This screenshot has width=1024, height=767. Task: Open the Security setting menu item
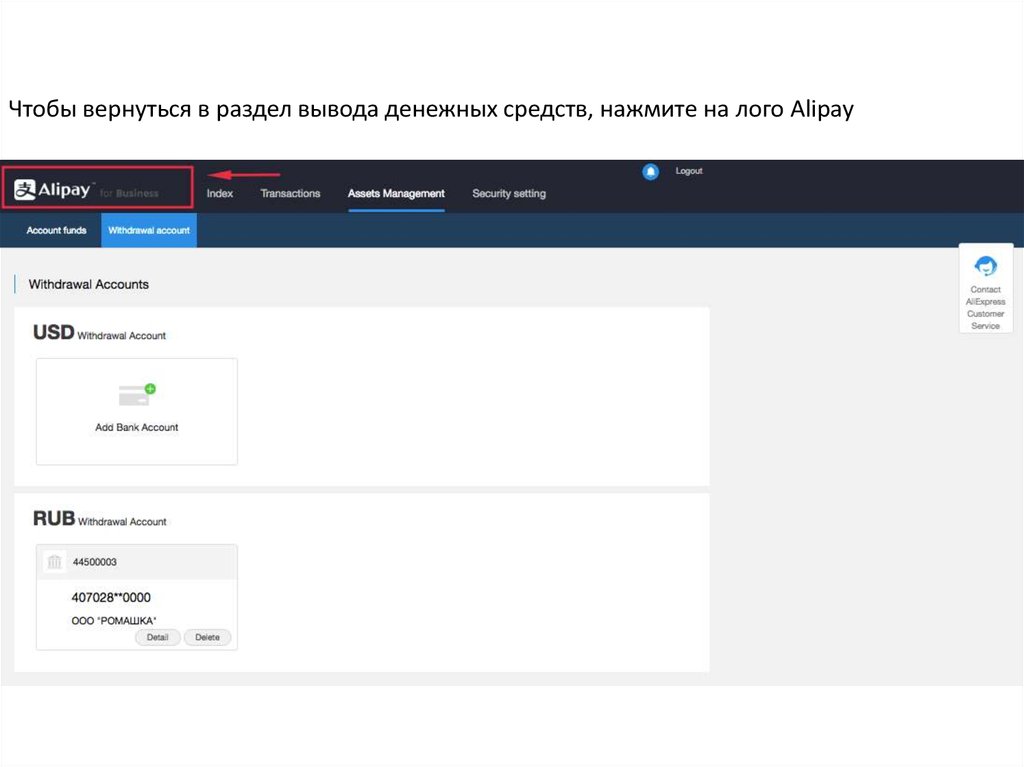pos(509,193)
